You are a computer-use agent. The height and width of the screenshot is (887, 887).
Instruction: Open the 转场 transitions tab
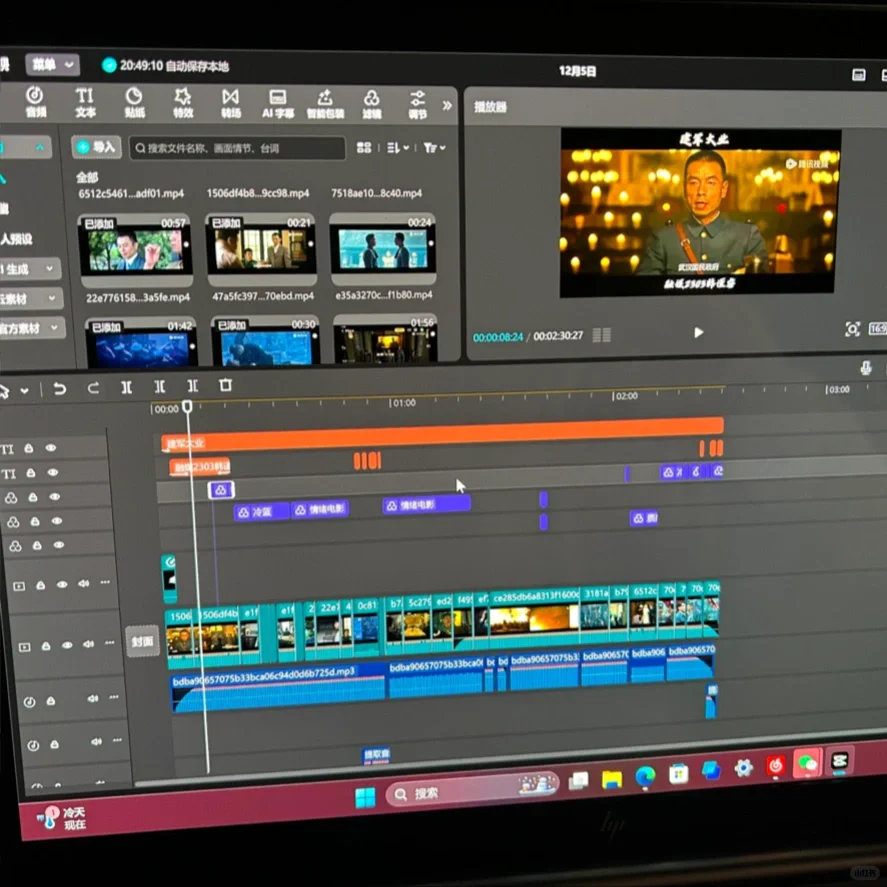(x=230, y=103)
